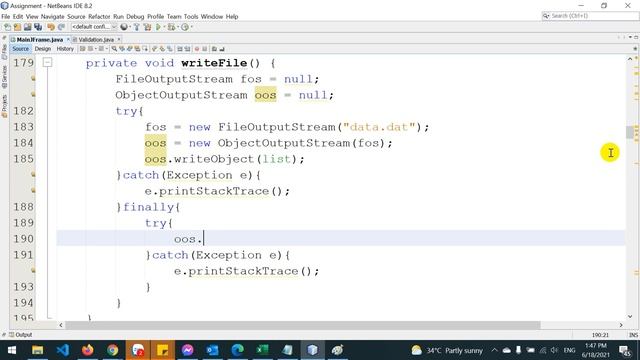Toggle Highlight Search in editor toolbar
Image resolution: width=640 pixels, height=360 pixels.
pos(137,49)
